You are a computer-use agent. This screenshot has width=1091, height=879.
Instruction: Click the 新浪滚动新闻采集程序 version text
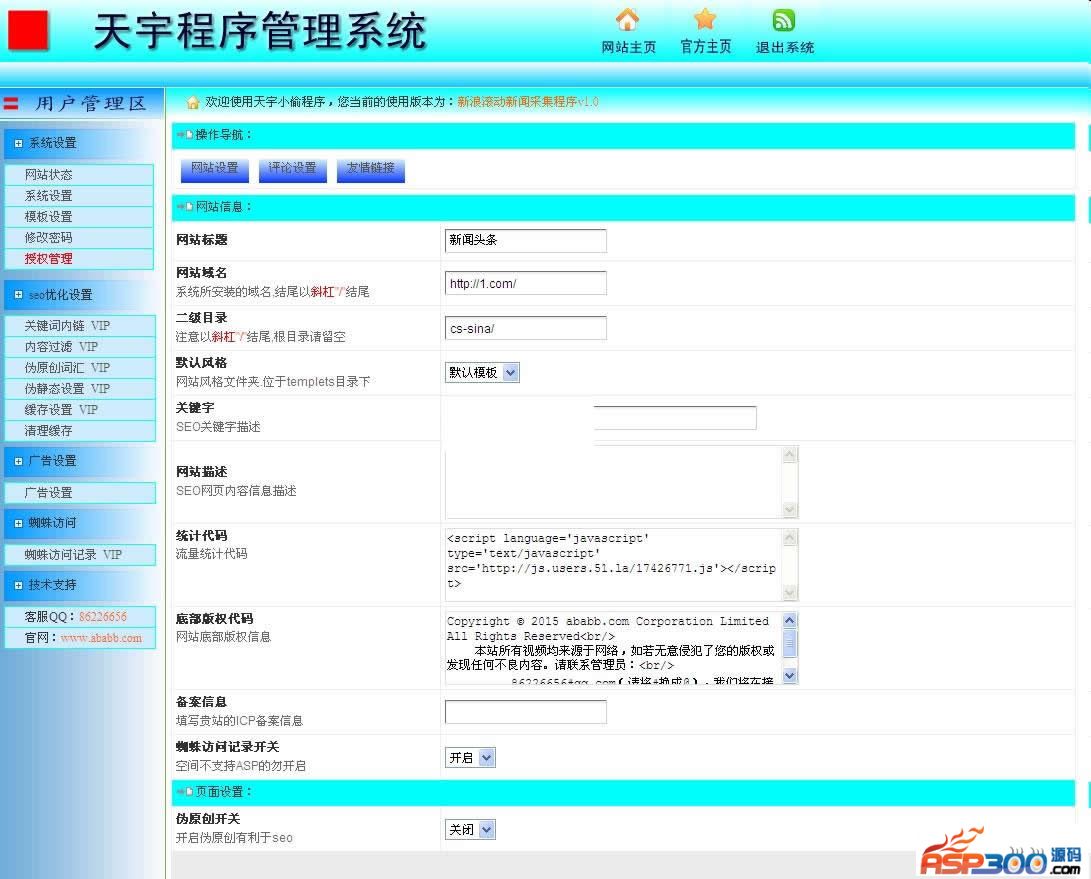527,102
